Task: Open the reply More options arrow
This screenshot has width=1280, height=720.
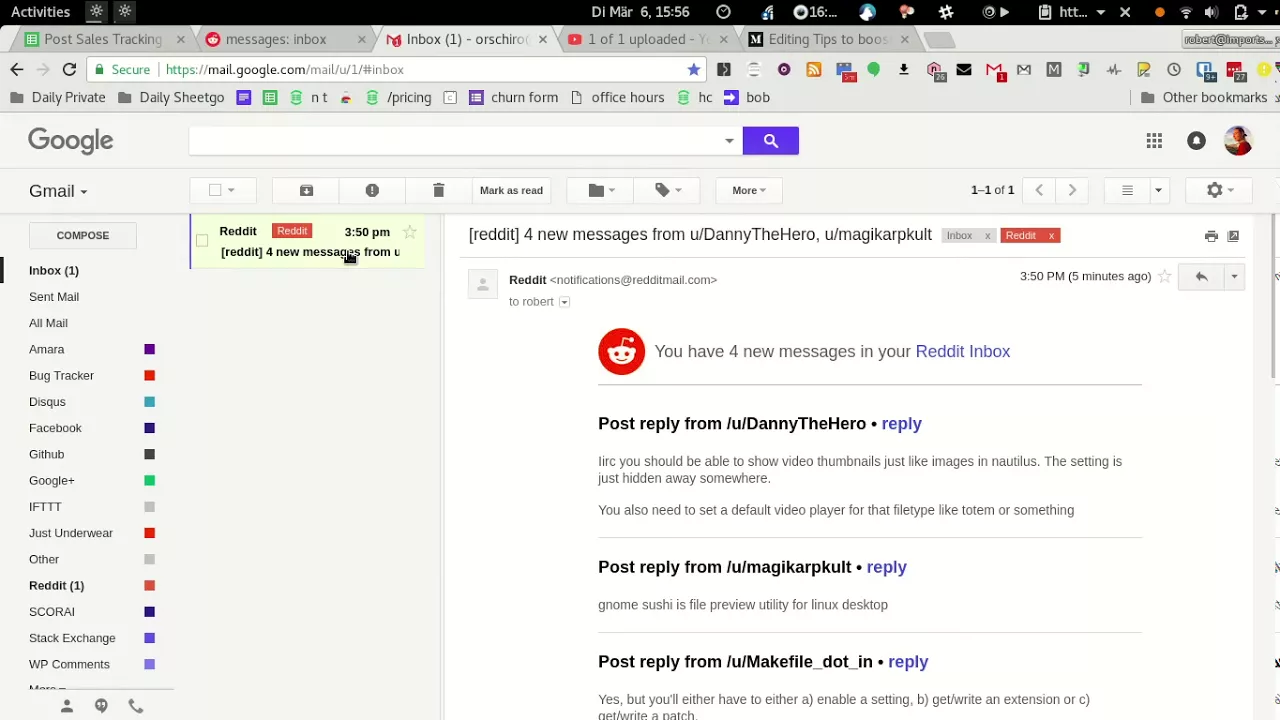Action: click(x=1234, y=276)
